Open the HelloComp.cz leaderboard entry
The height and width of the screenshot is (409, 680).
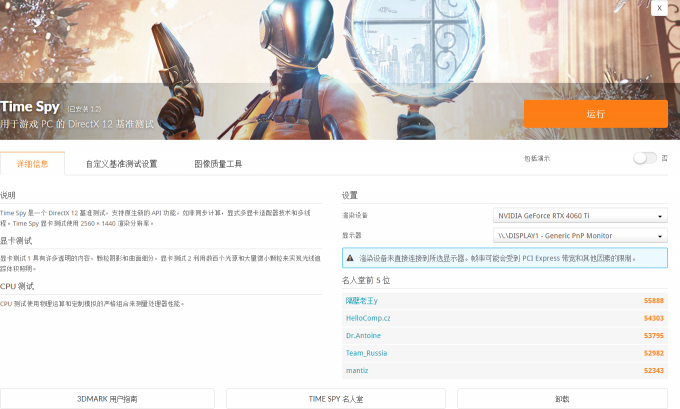tap(368, 318)
